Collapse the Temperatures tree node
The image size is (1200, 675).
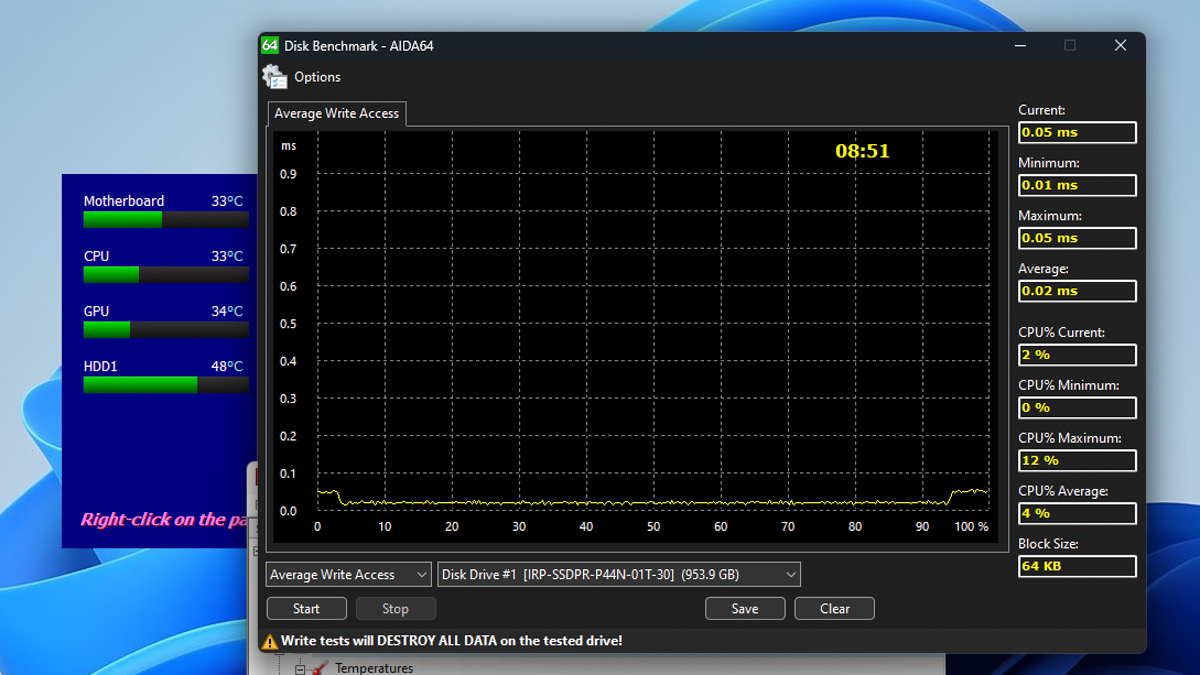point(299,668)
